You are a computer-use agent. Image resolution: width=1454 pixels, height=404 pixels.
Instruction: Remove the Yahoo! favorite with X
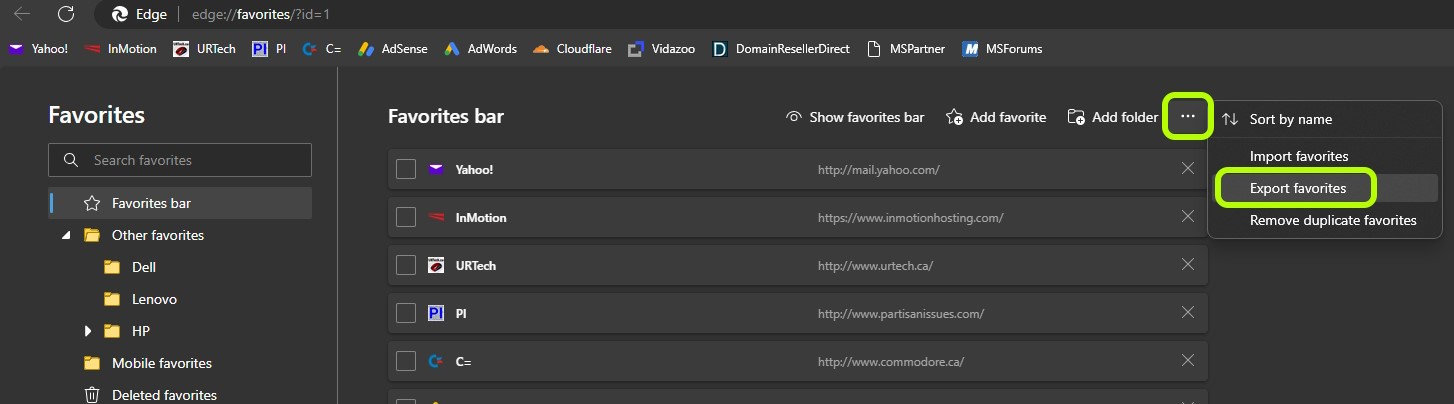coord(1188,169)
